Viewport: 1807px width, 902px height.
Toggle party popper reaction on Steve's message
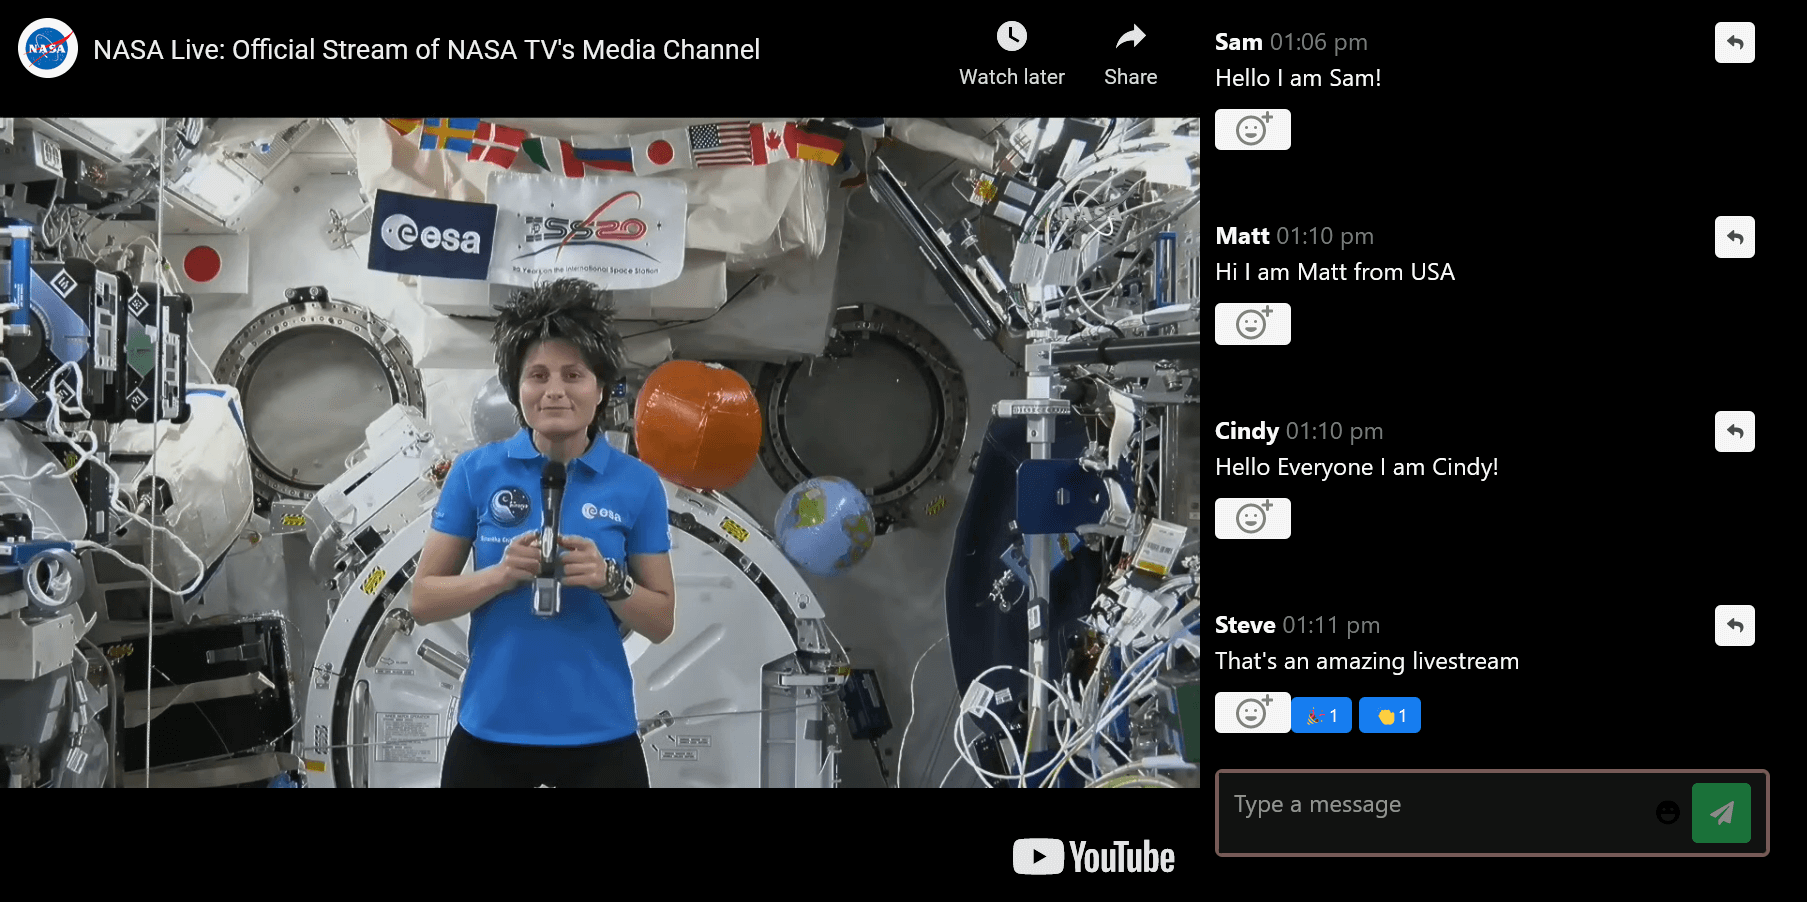coord(1321,715)
